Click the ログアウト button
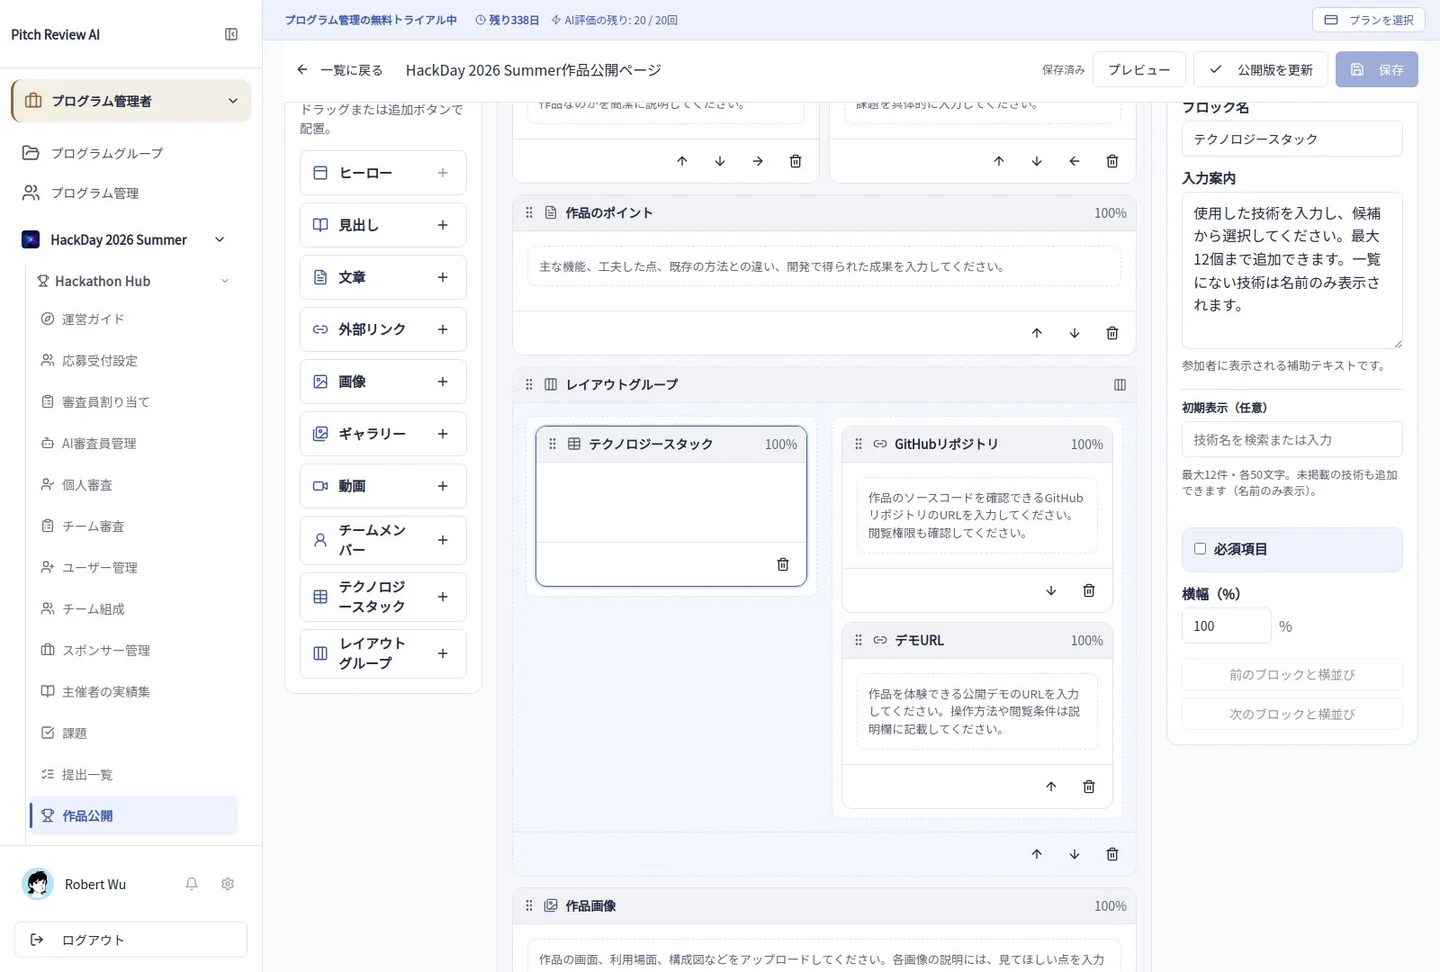The width and height of the screenshot is (1440, 972). (x=131, y=940)
